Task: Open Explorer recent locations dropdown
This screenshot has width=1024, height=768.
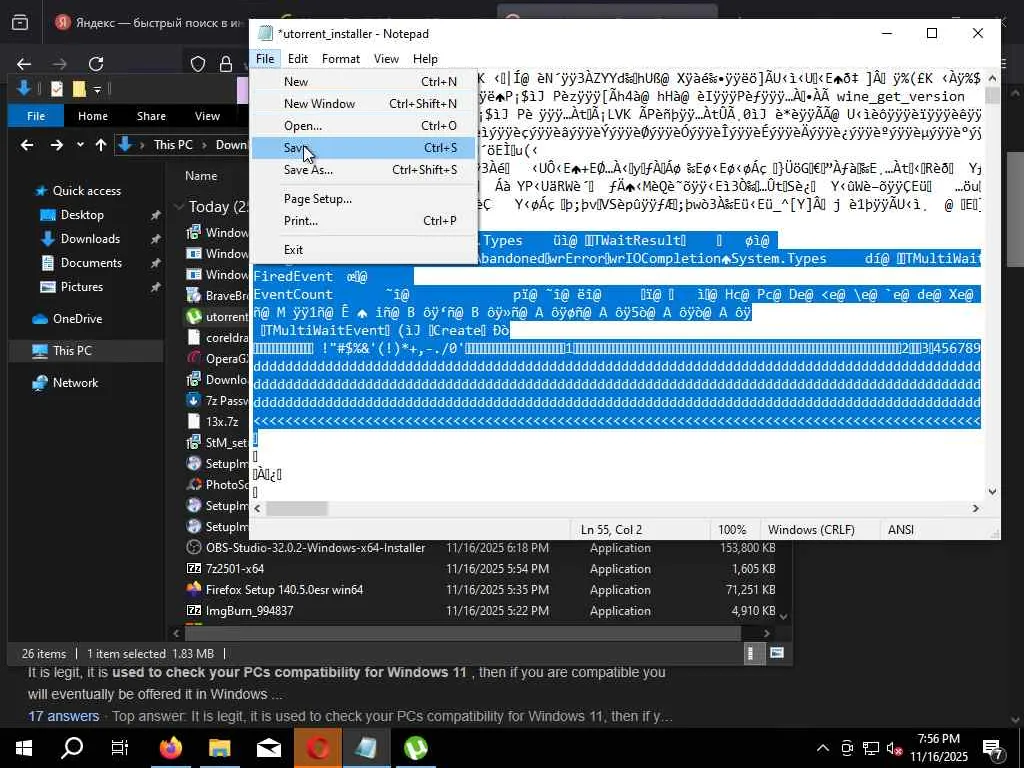Action: (80, 145)
